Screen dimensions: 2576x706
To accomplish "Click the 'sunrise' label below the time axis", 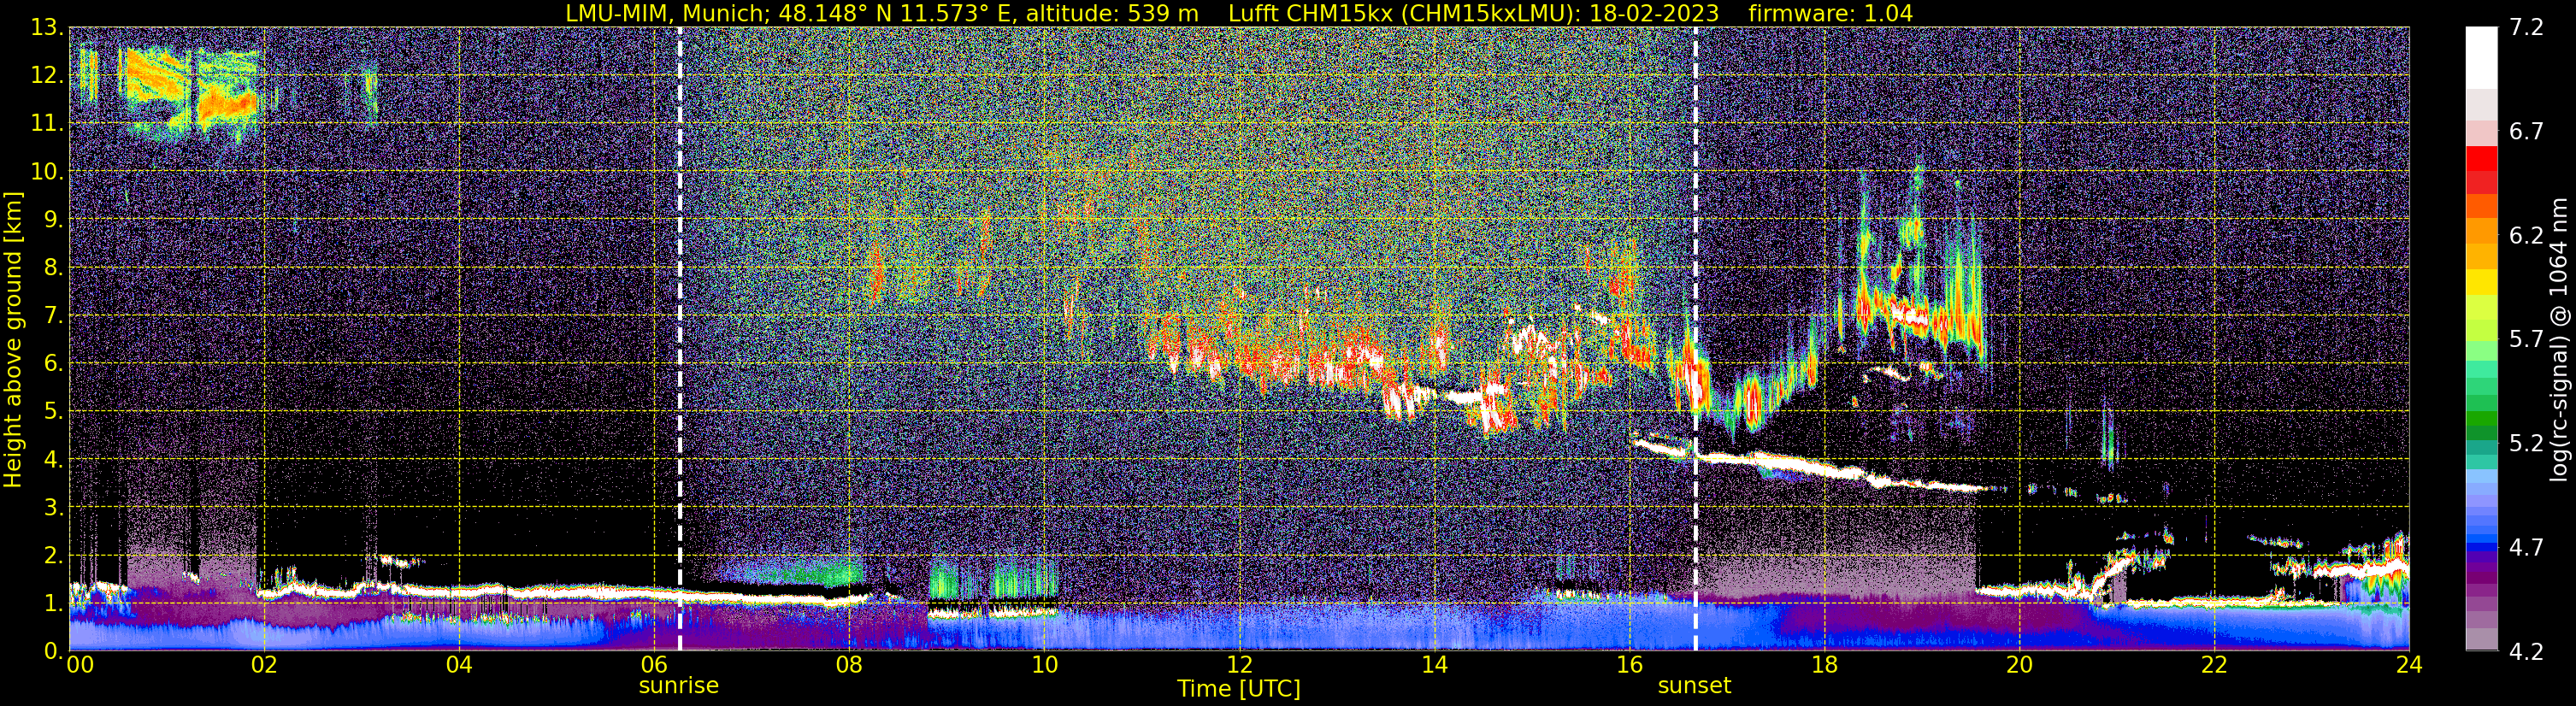I will [679, 685].
